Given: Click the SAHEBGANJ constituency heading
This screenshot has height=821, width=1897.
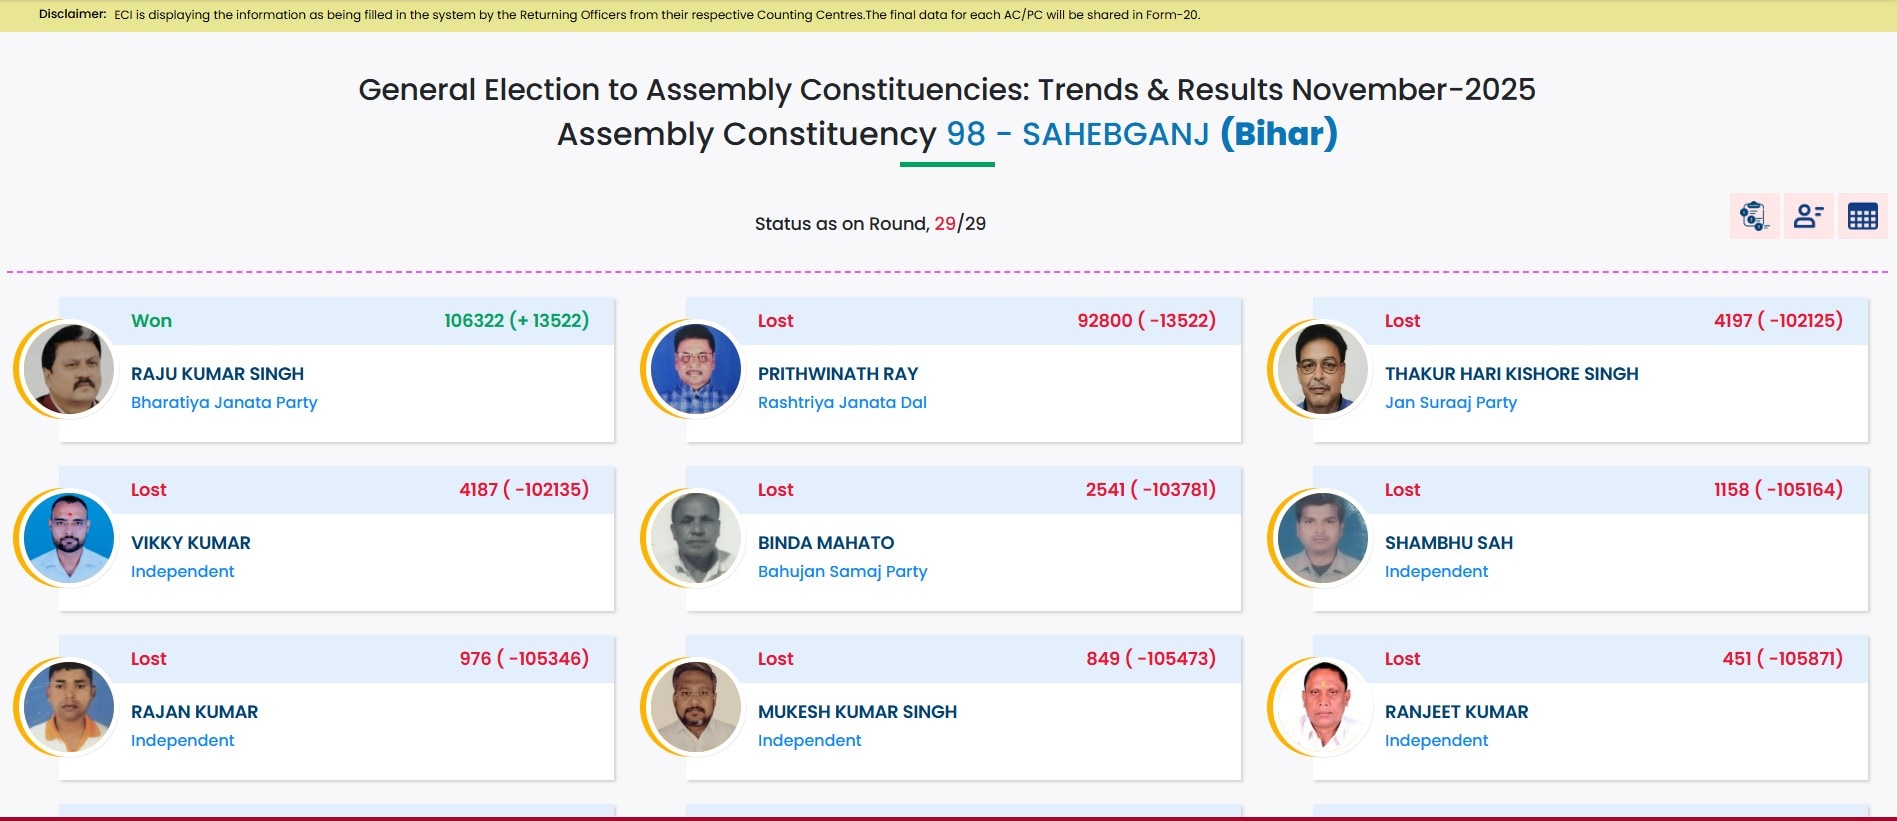Looking at the screenshot, I should coord(1115,134).
